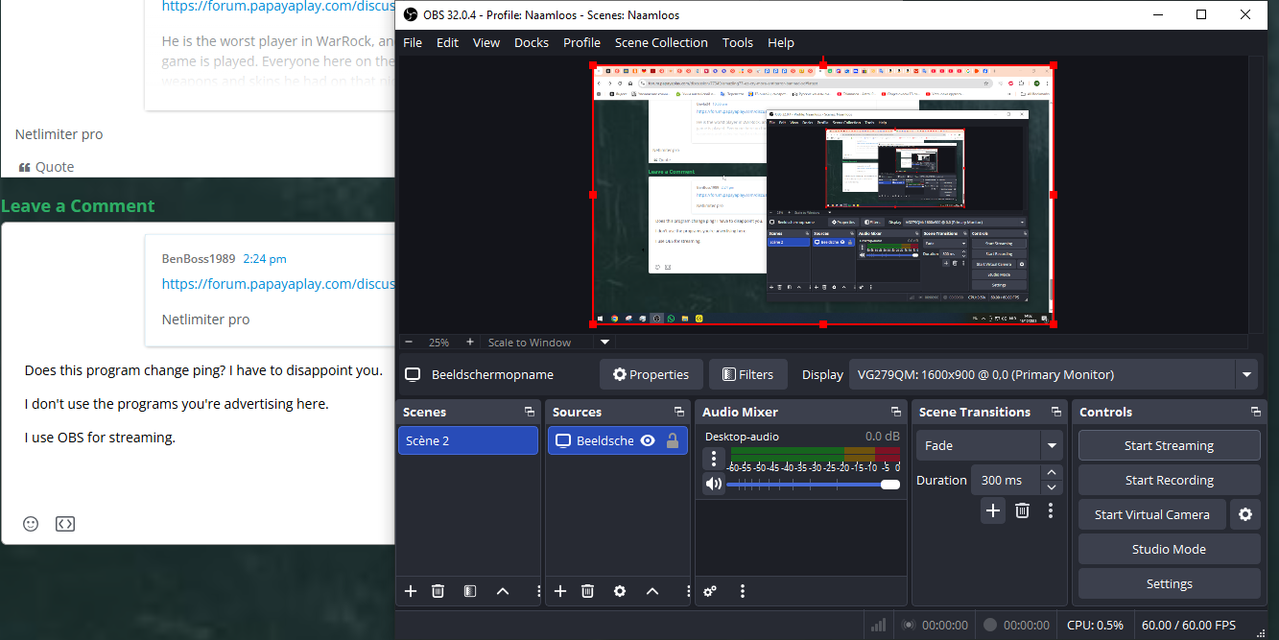Screen dimensions: 1279x640
Task: Open the File menu
Action: 412,43
